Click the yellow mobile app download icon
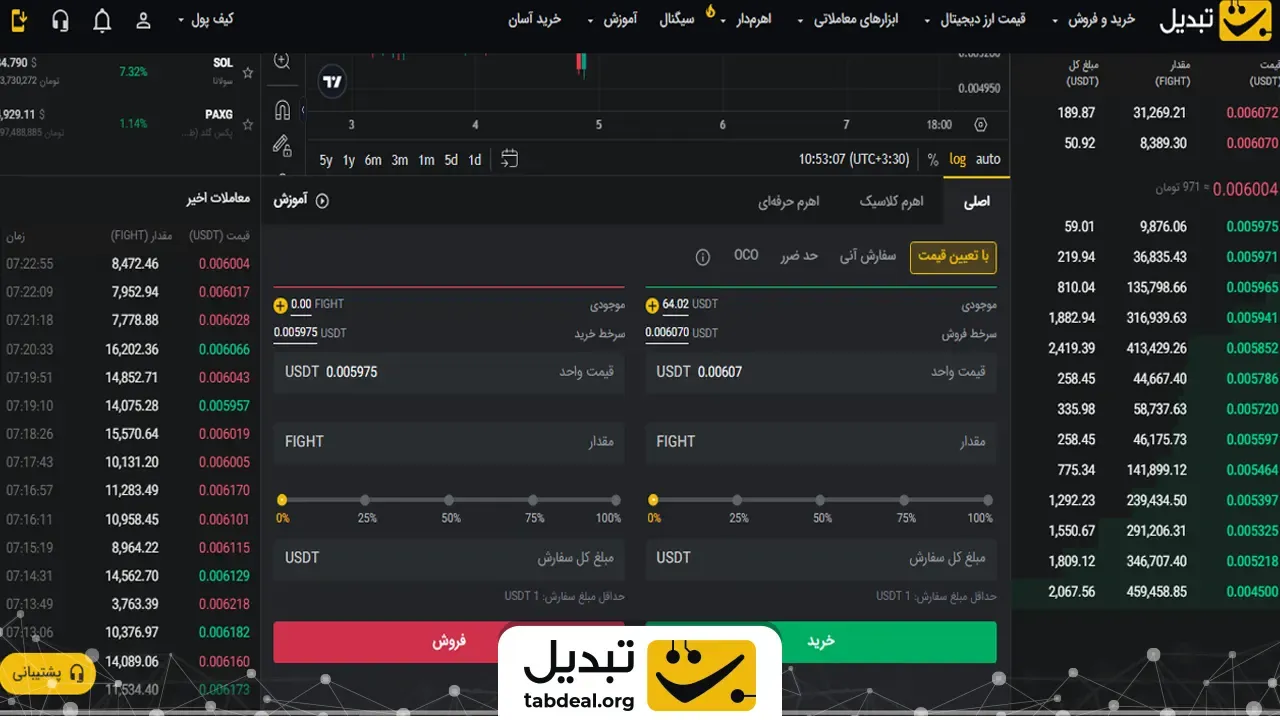The height and width of the screenshot is (720, 1280). [x=17, y=20]
